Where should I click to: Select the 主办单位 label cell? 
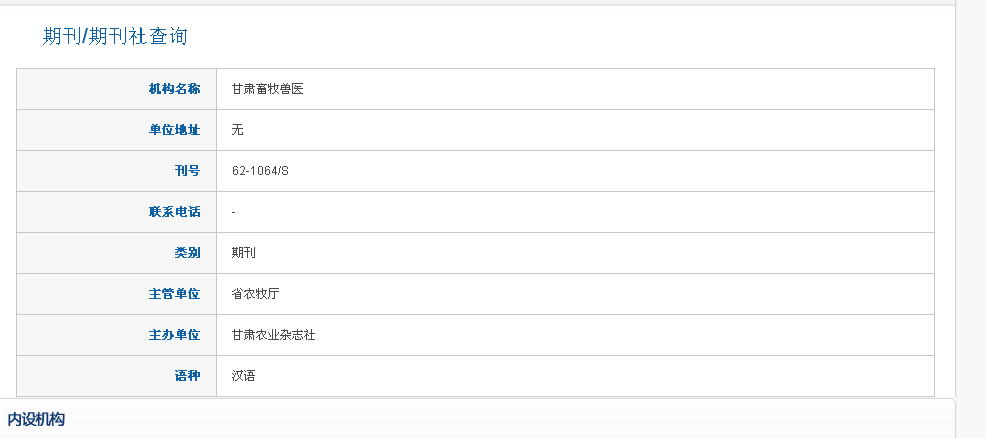pos(116,335)
